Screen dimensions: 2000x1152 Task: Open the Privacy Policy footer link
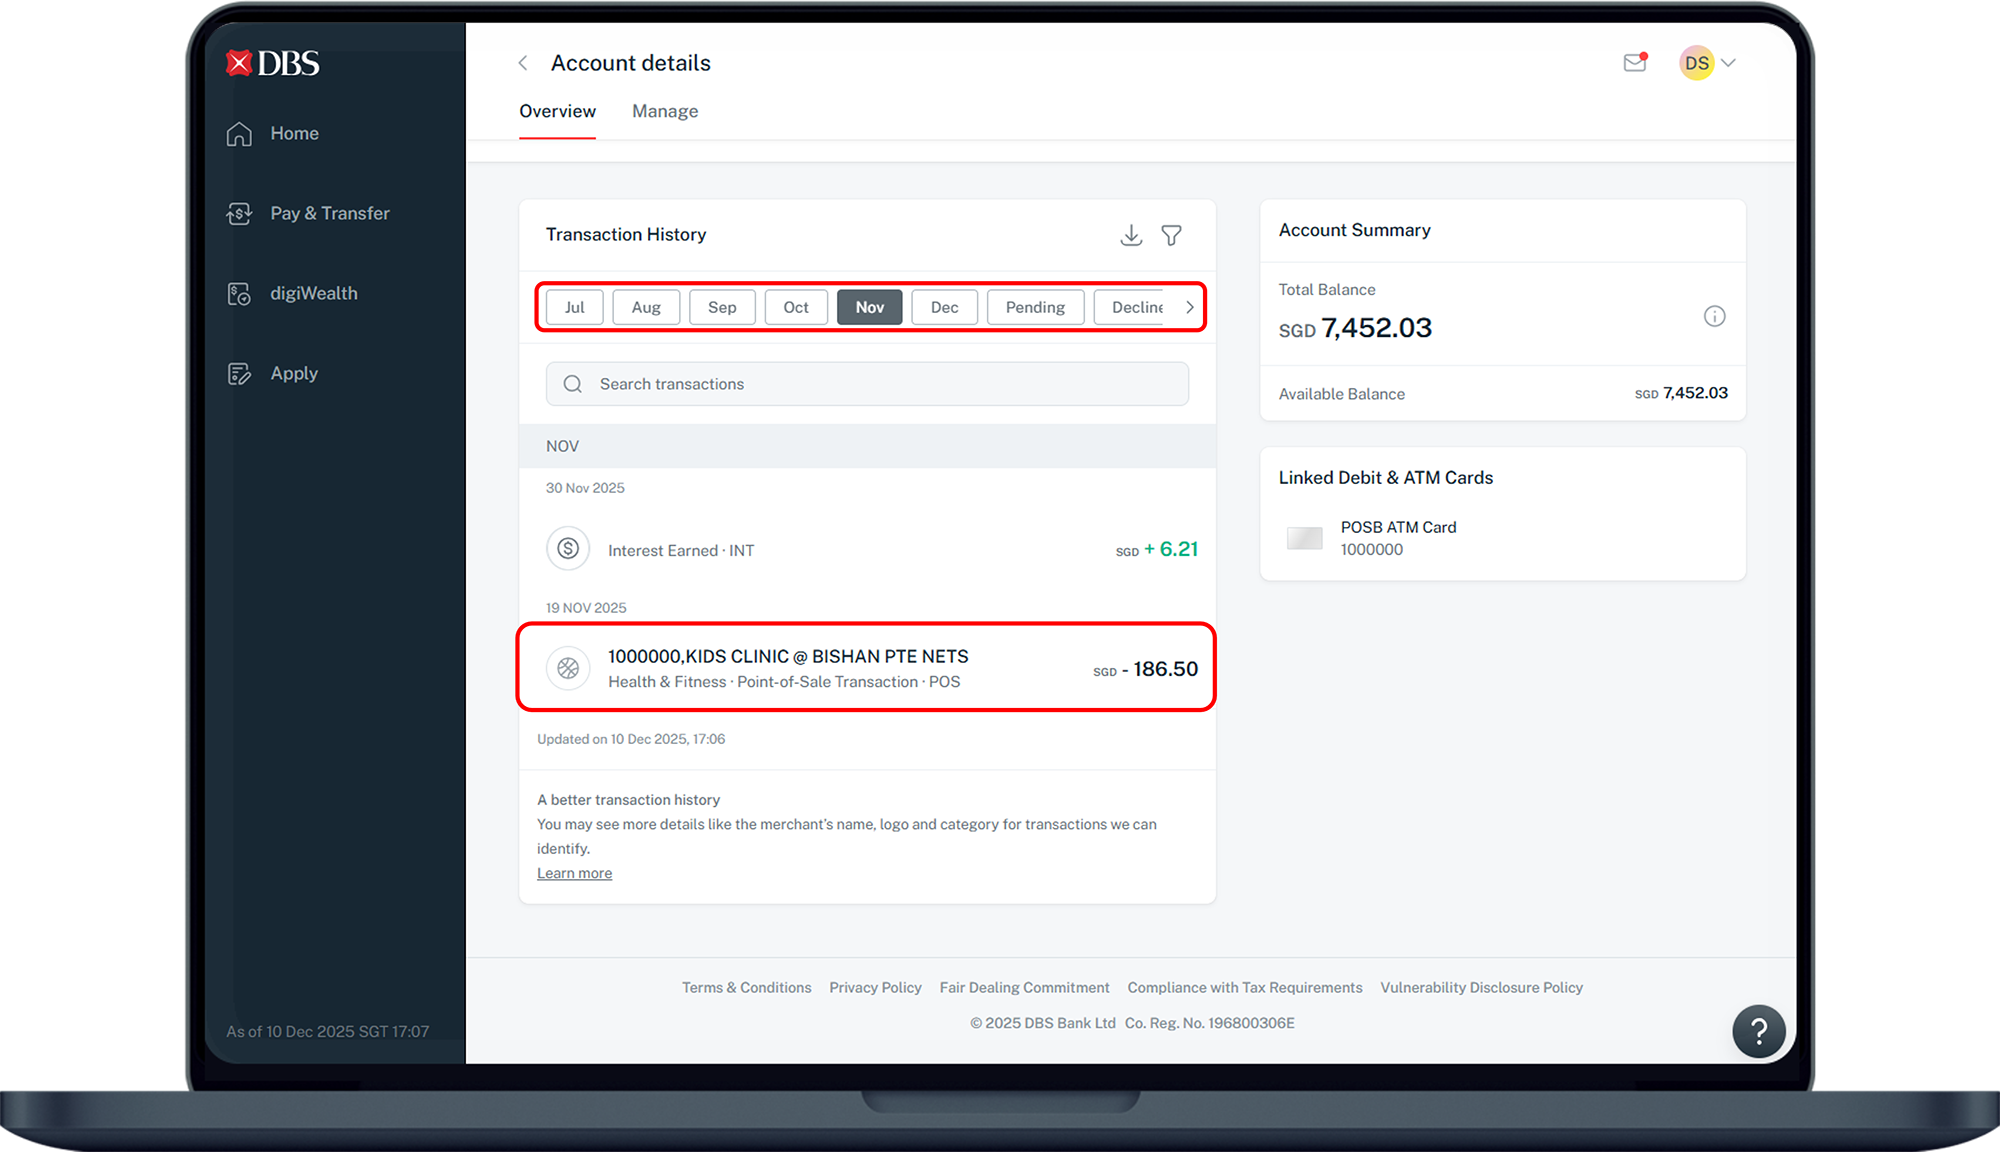click(875, 987)
